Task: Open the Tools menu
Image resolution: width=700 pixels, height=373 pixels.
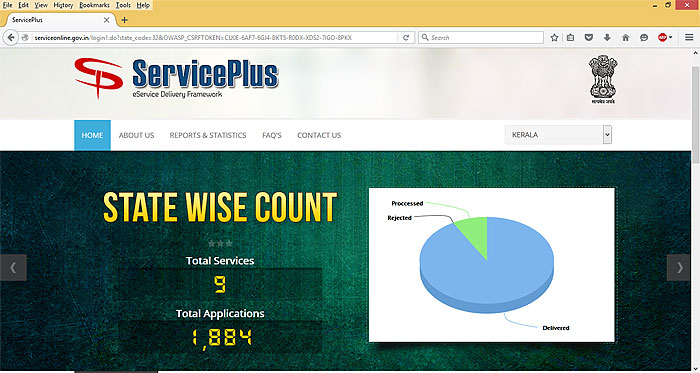Action: click(x=123, y=5)
